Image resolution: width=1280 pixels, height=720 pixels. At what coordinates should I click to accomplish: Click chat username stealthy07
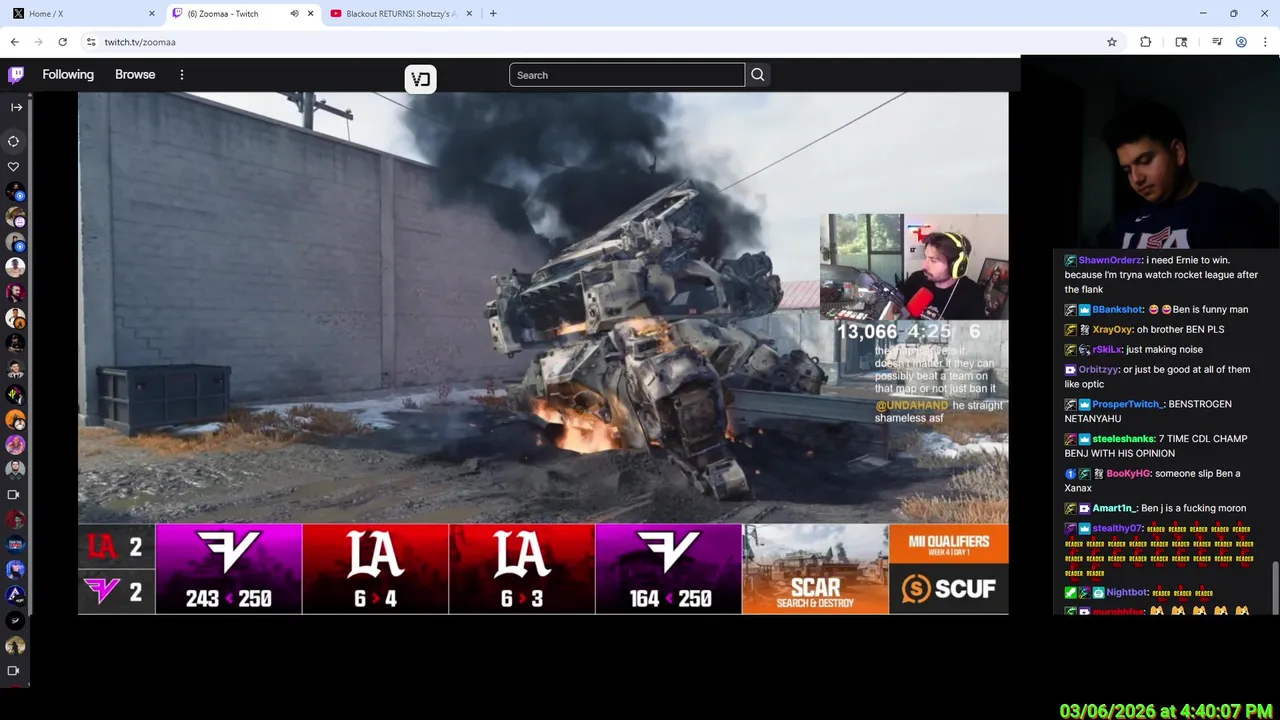[1117, 529]
